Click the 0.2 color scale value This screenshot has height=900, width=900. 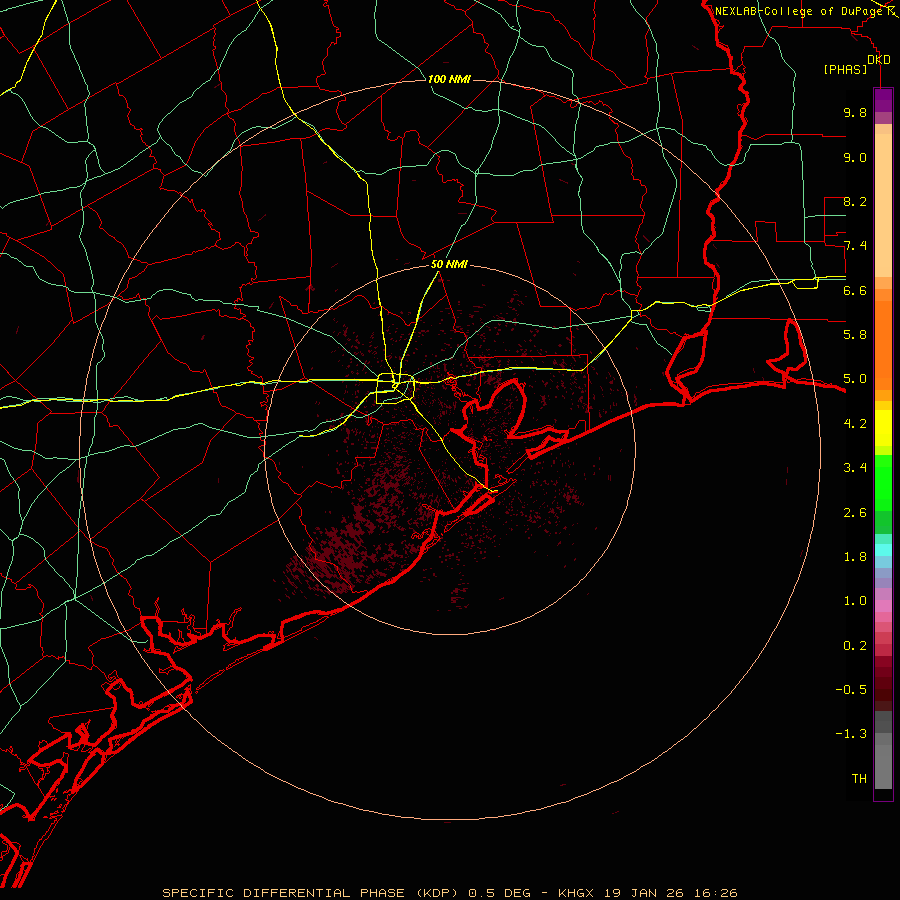855,646
